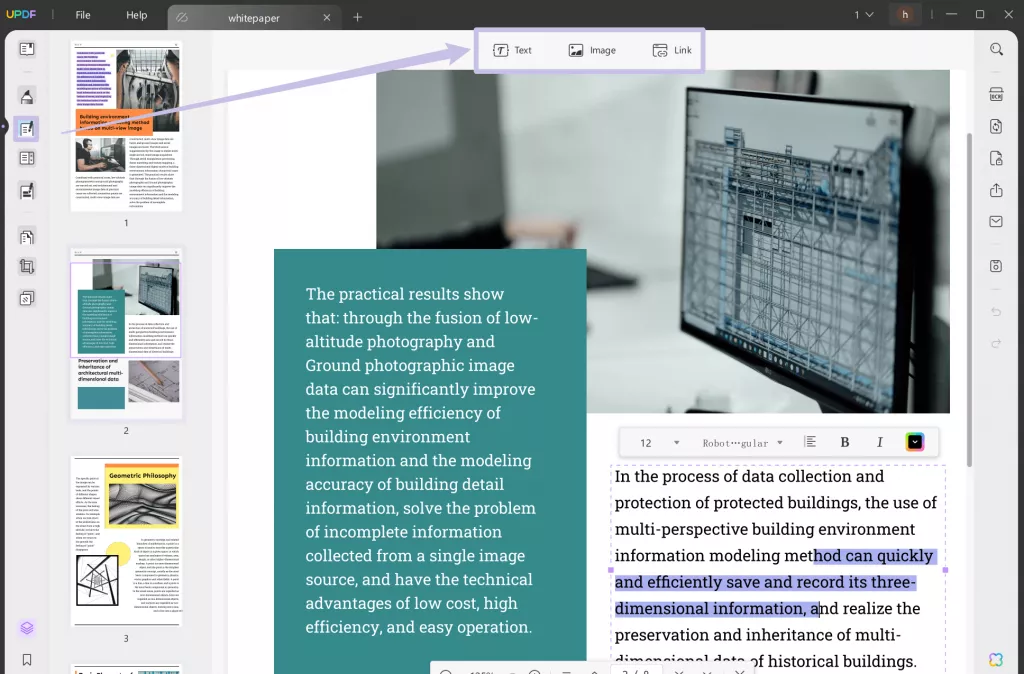Select page 1 thumbnail
This screenshot has width=1024, height=674.
127,126
